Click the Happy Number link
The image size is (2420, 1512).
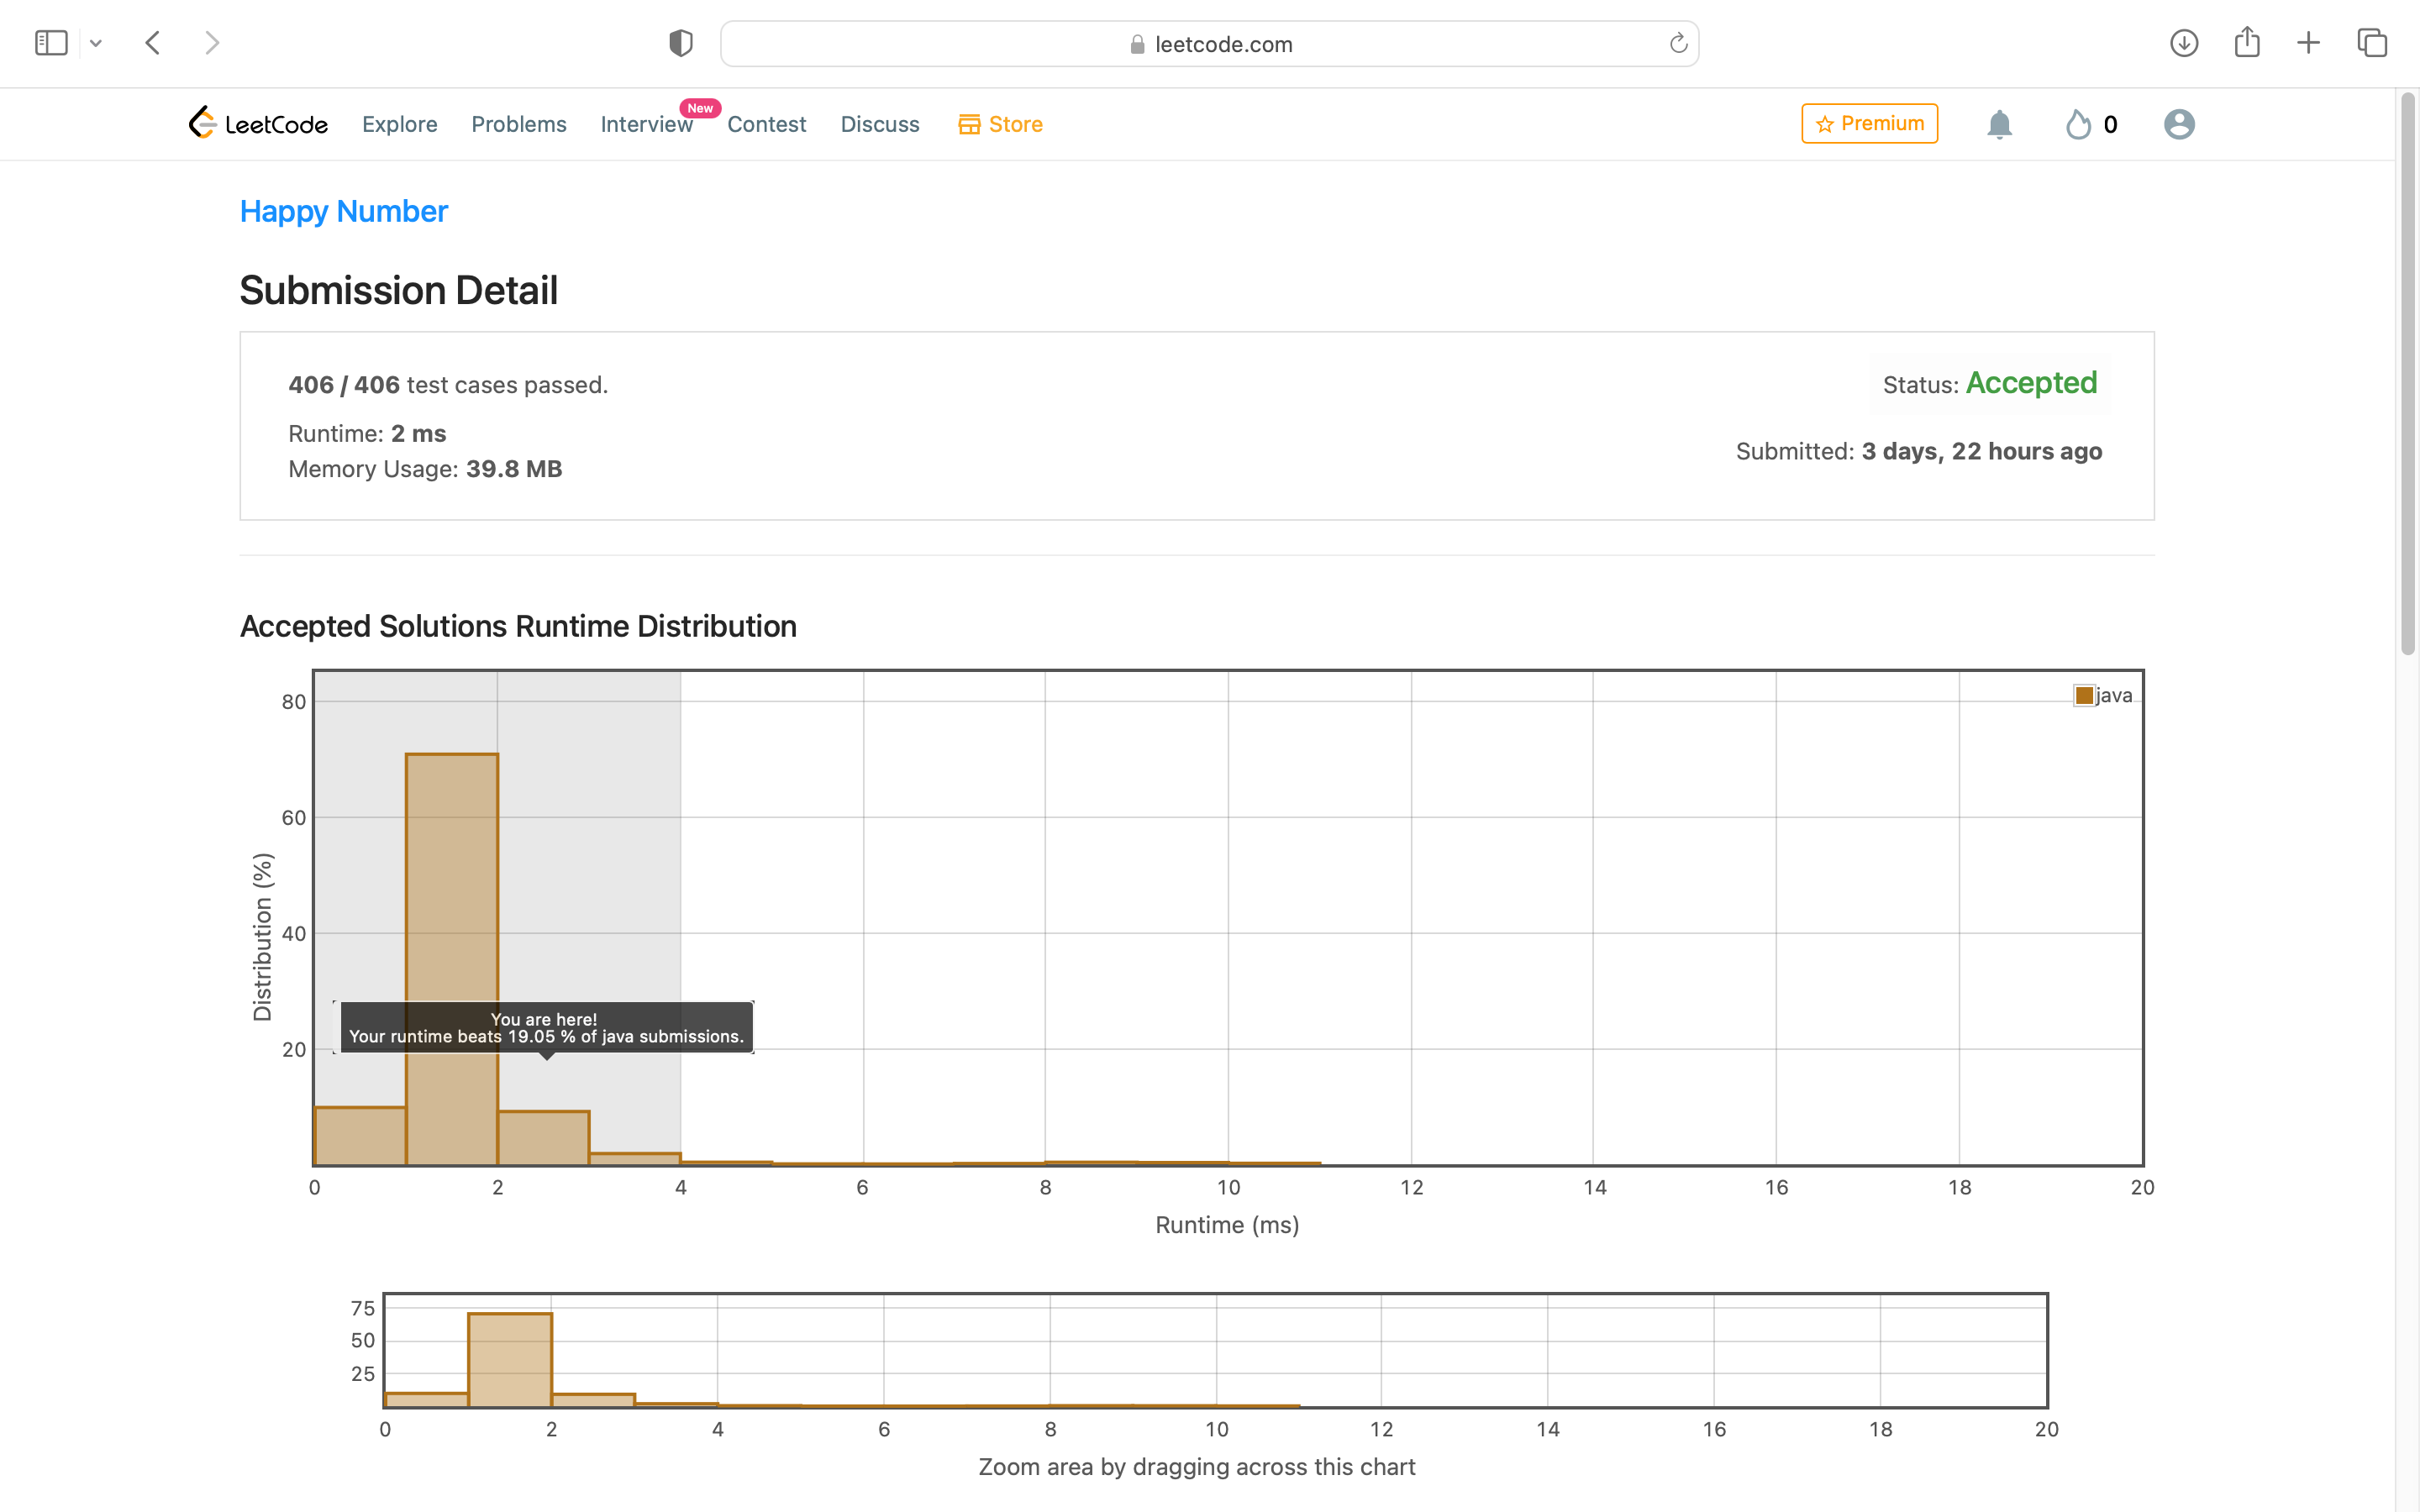tap(343, 211)
